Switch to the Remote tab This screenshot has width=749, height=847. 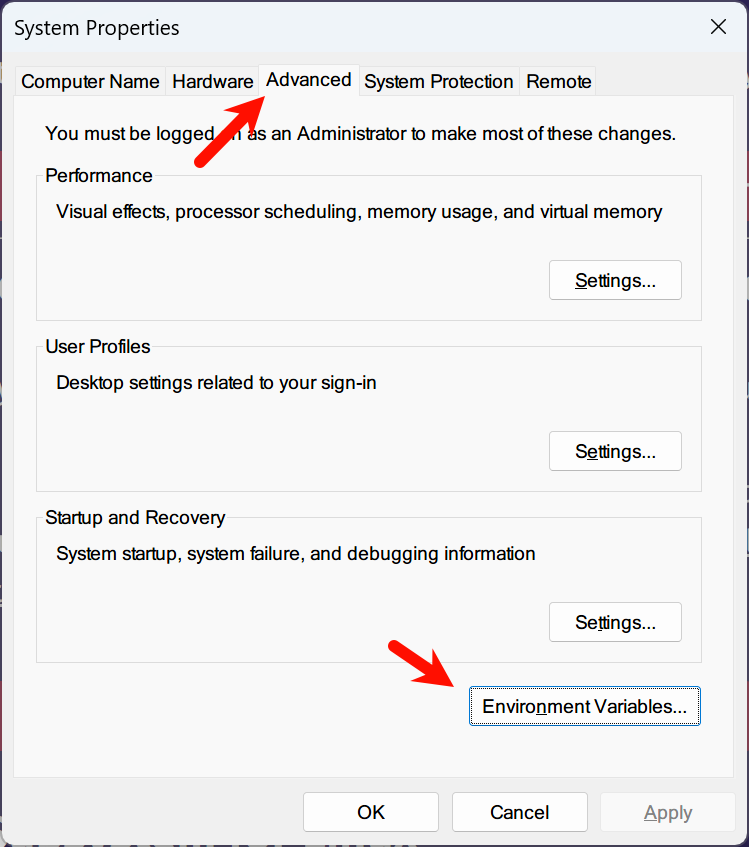[x=559, y=82]
